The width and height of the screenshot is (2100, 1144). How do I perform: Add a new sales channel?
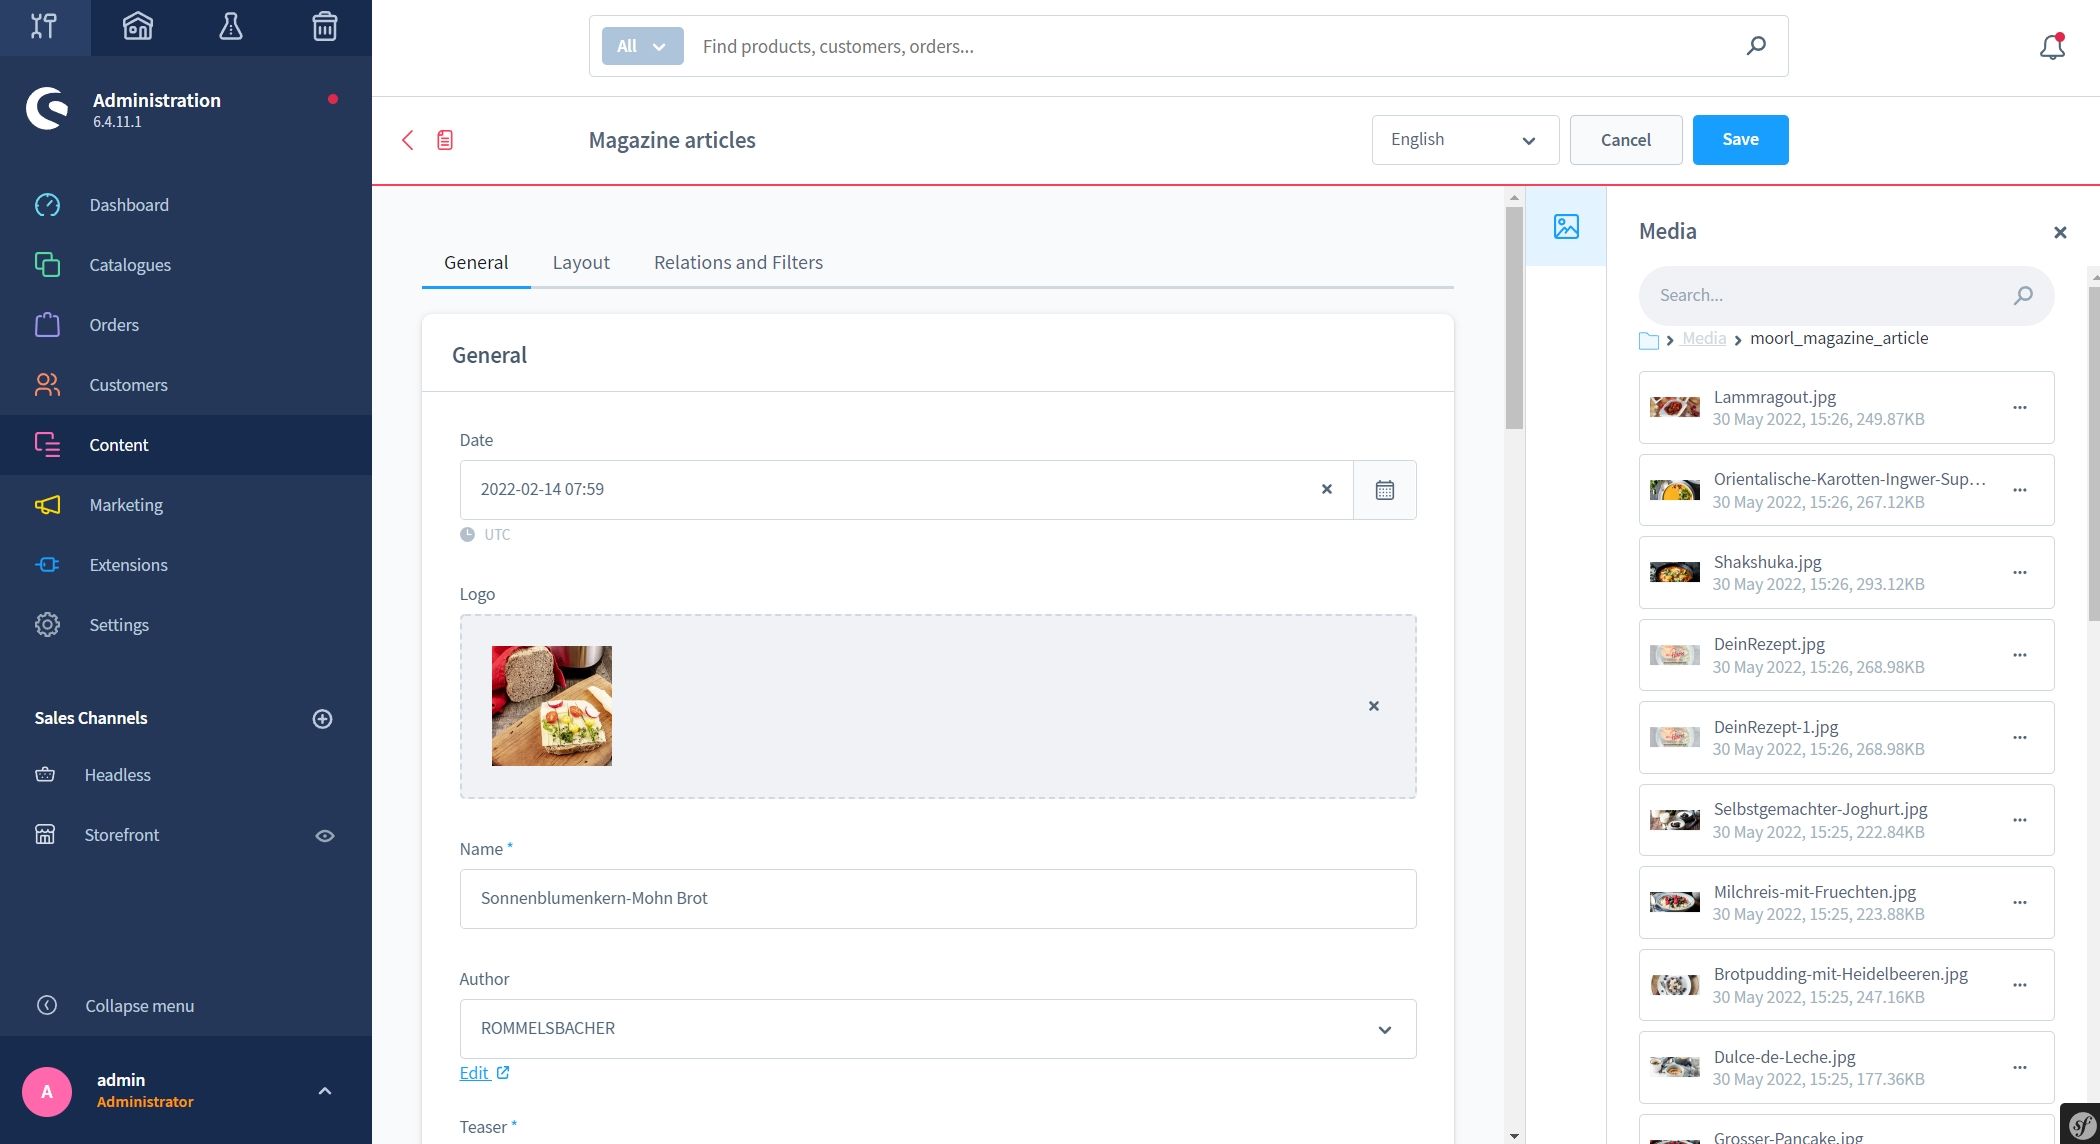click(322, 719)
